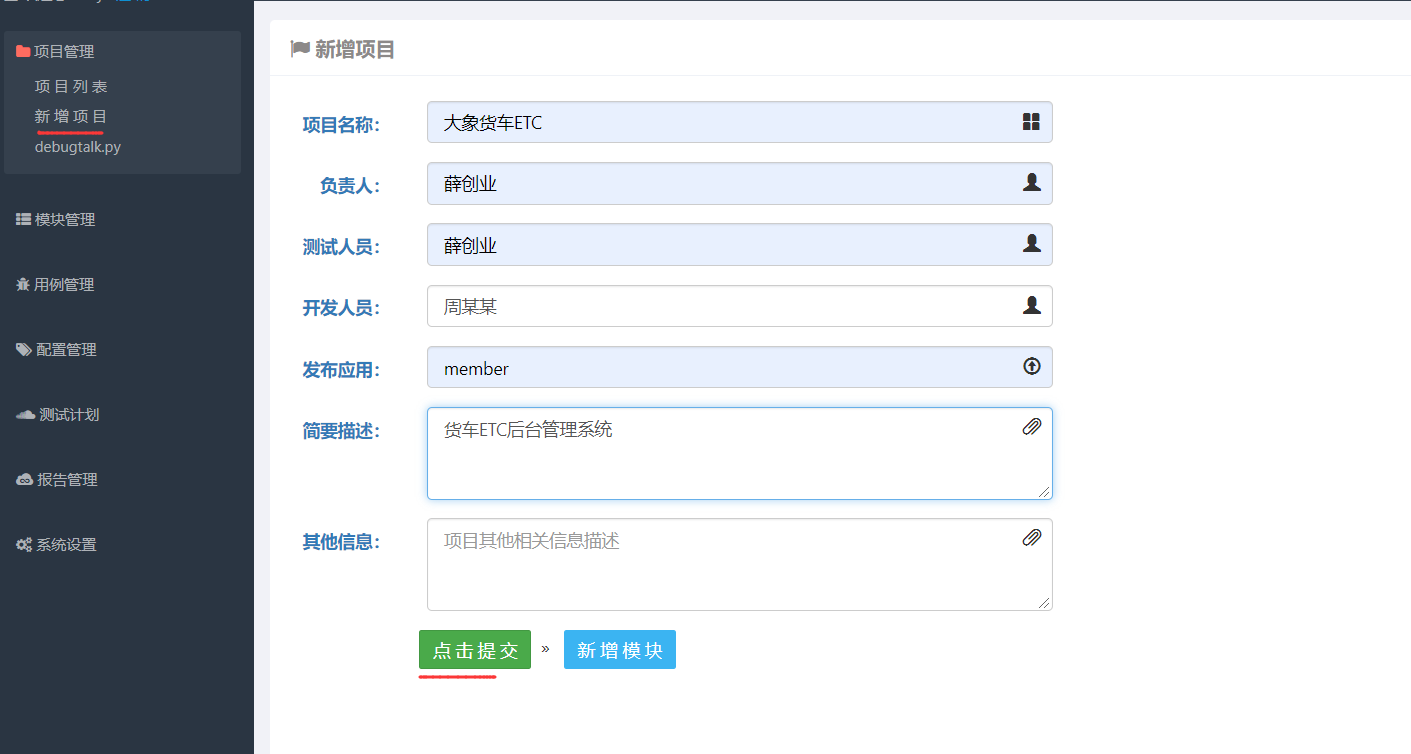Click the 开发人员: label

(341, 308)
